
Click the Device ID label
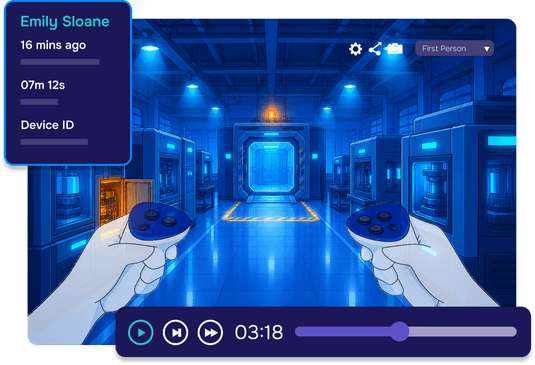47,125
